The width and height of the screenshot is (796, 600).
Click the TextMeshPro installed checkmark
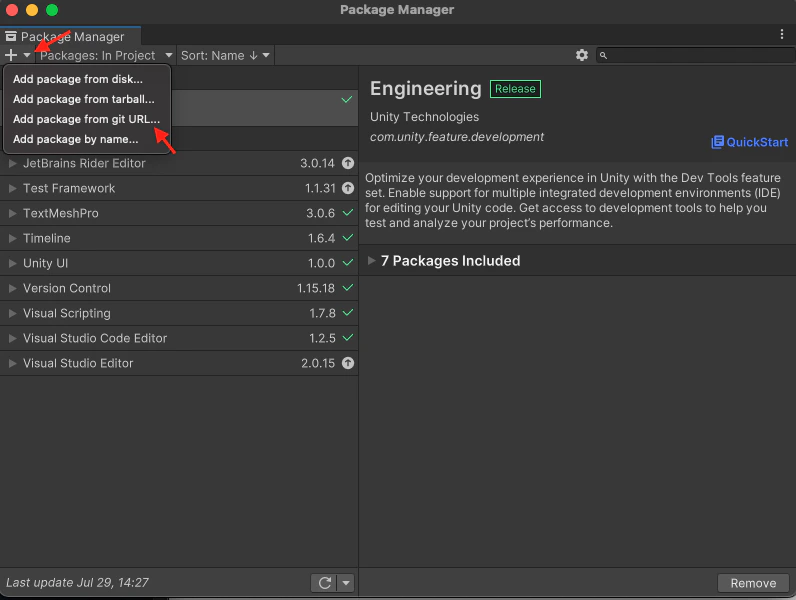tap(348, 213)
